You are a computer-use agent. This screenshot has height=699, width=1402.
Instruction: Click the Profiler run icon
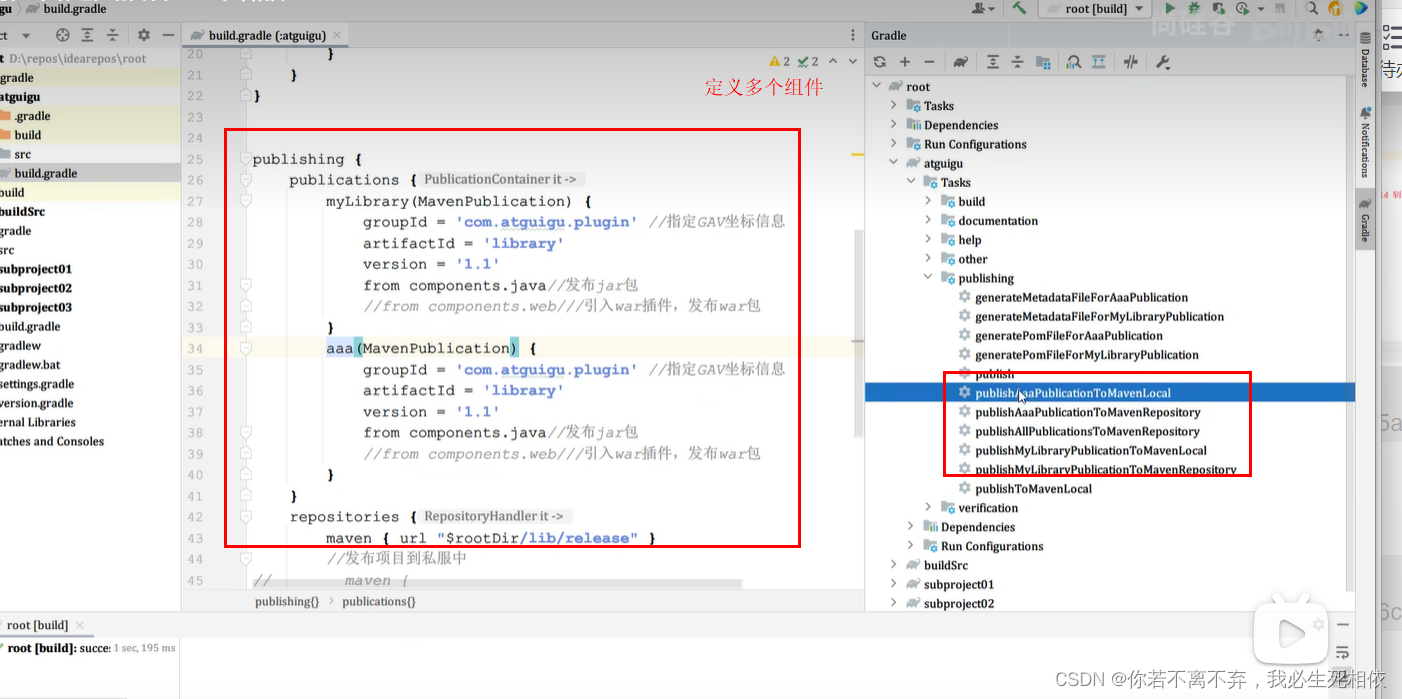(1241, 8)
